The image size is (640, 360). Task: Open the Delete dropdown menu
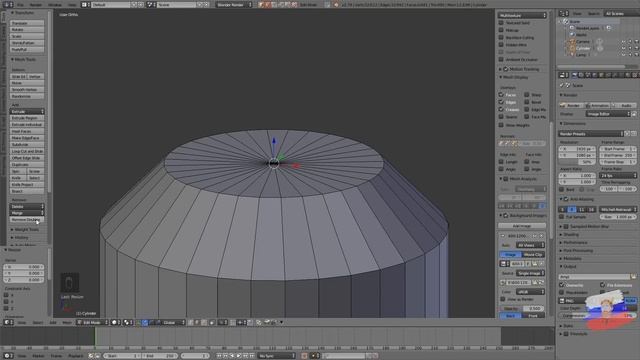pyautogui.click(x=27, y=207)
